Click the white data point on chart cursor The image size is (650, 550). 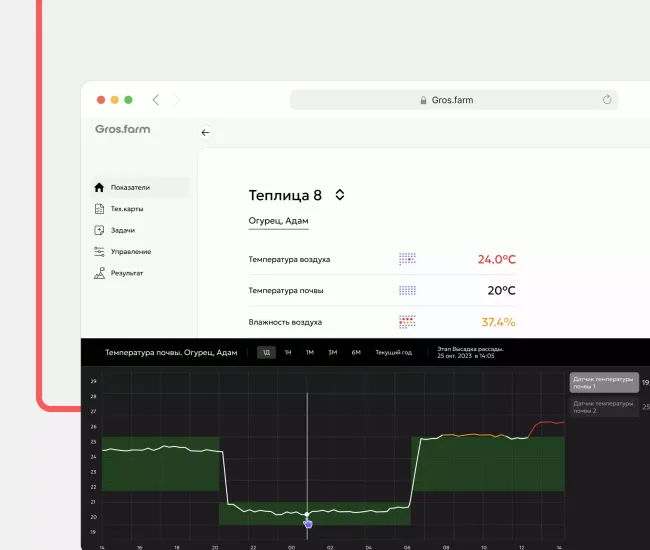(307, 514)
